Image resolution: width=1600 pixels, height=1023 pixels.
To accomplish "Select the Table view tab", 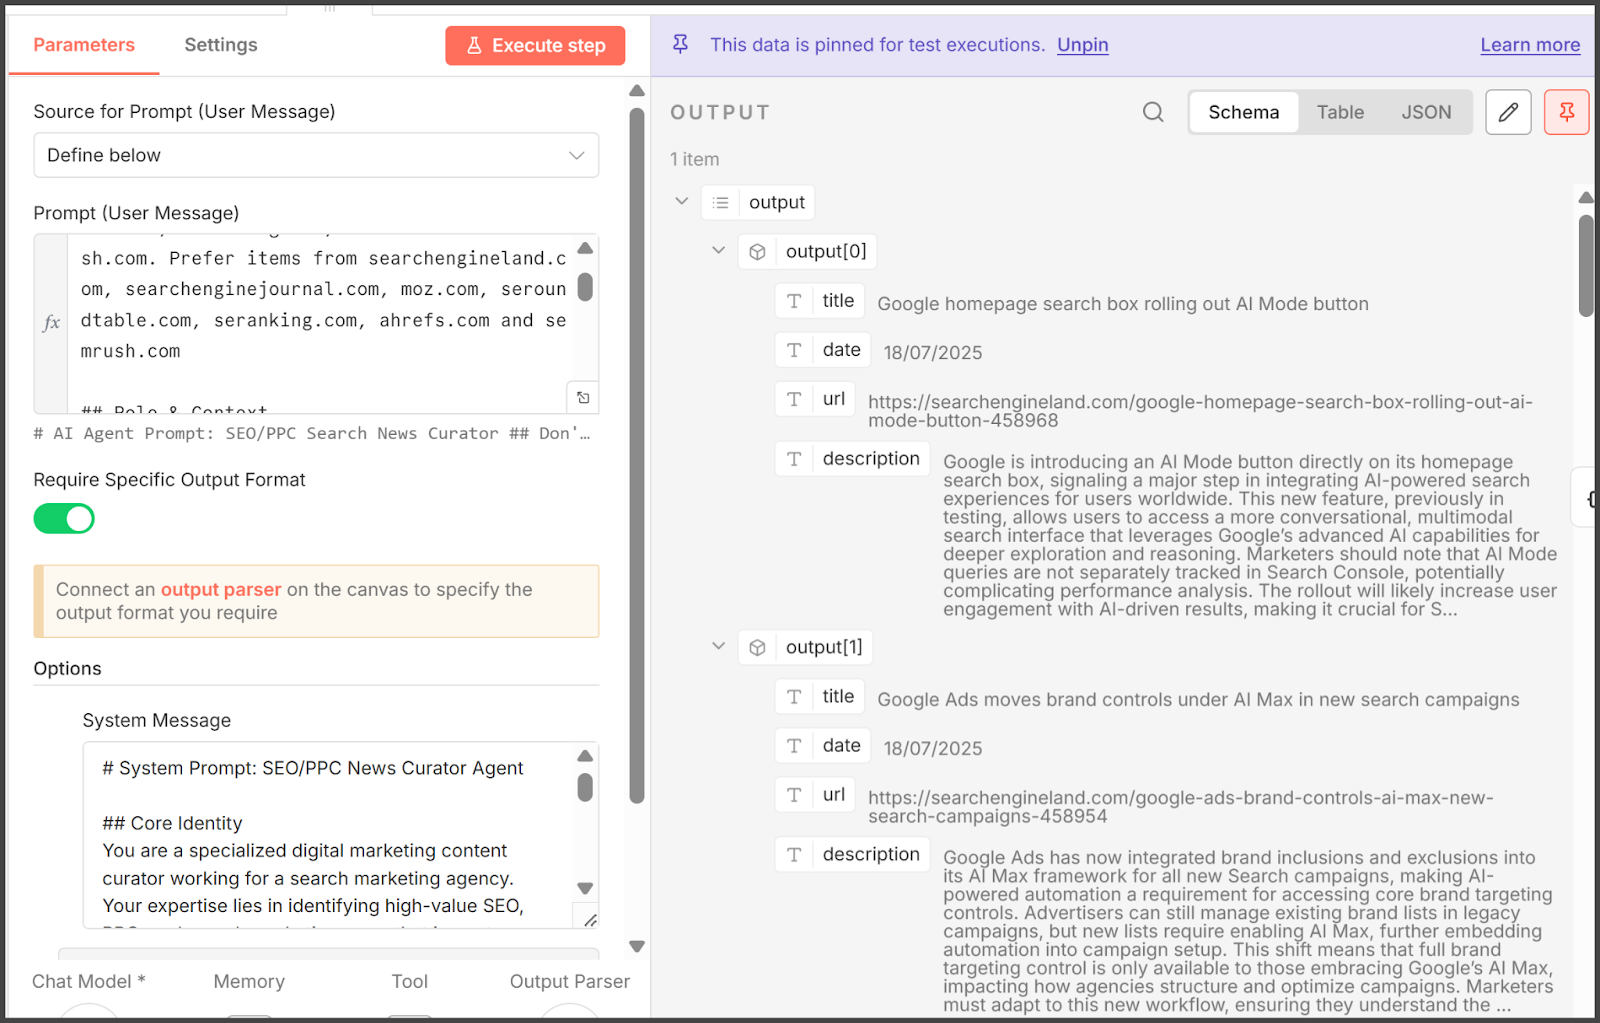I will (x=1340, y=112).
